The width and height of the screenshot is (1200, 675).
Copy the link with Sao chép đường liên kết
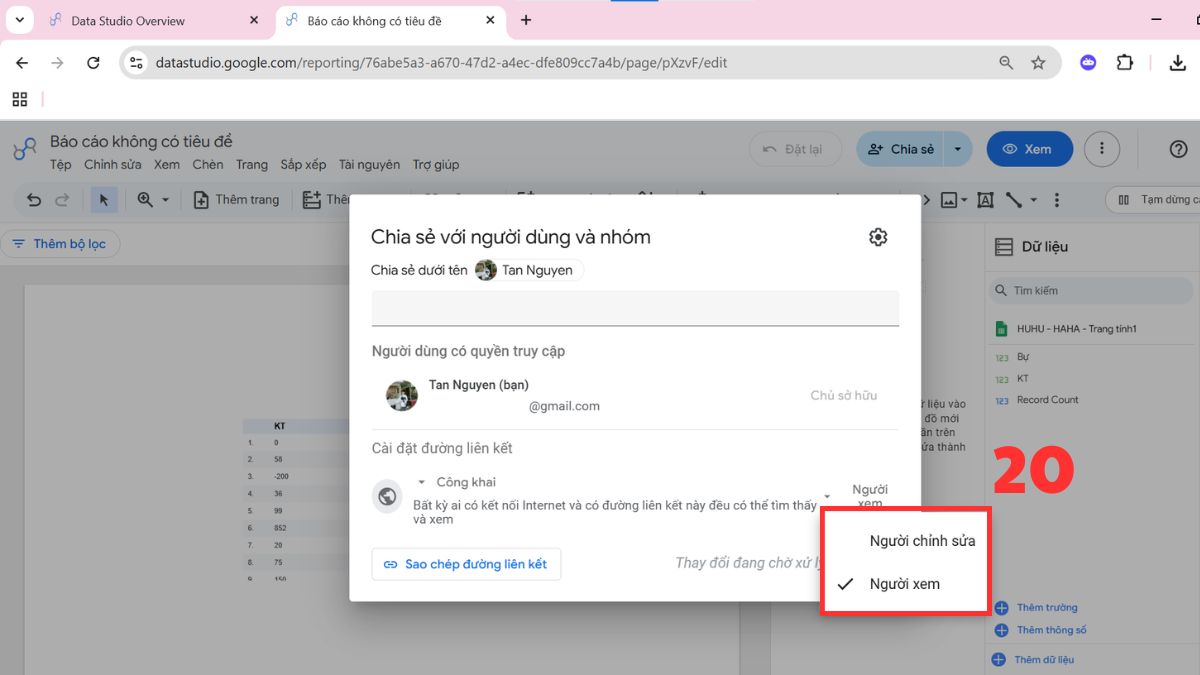coord(466,564)
